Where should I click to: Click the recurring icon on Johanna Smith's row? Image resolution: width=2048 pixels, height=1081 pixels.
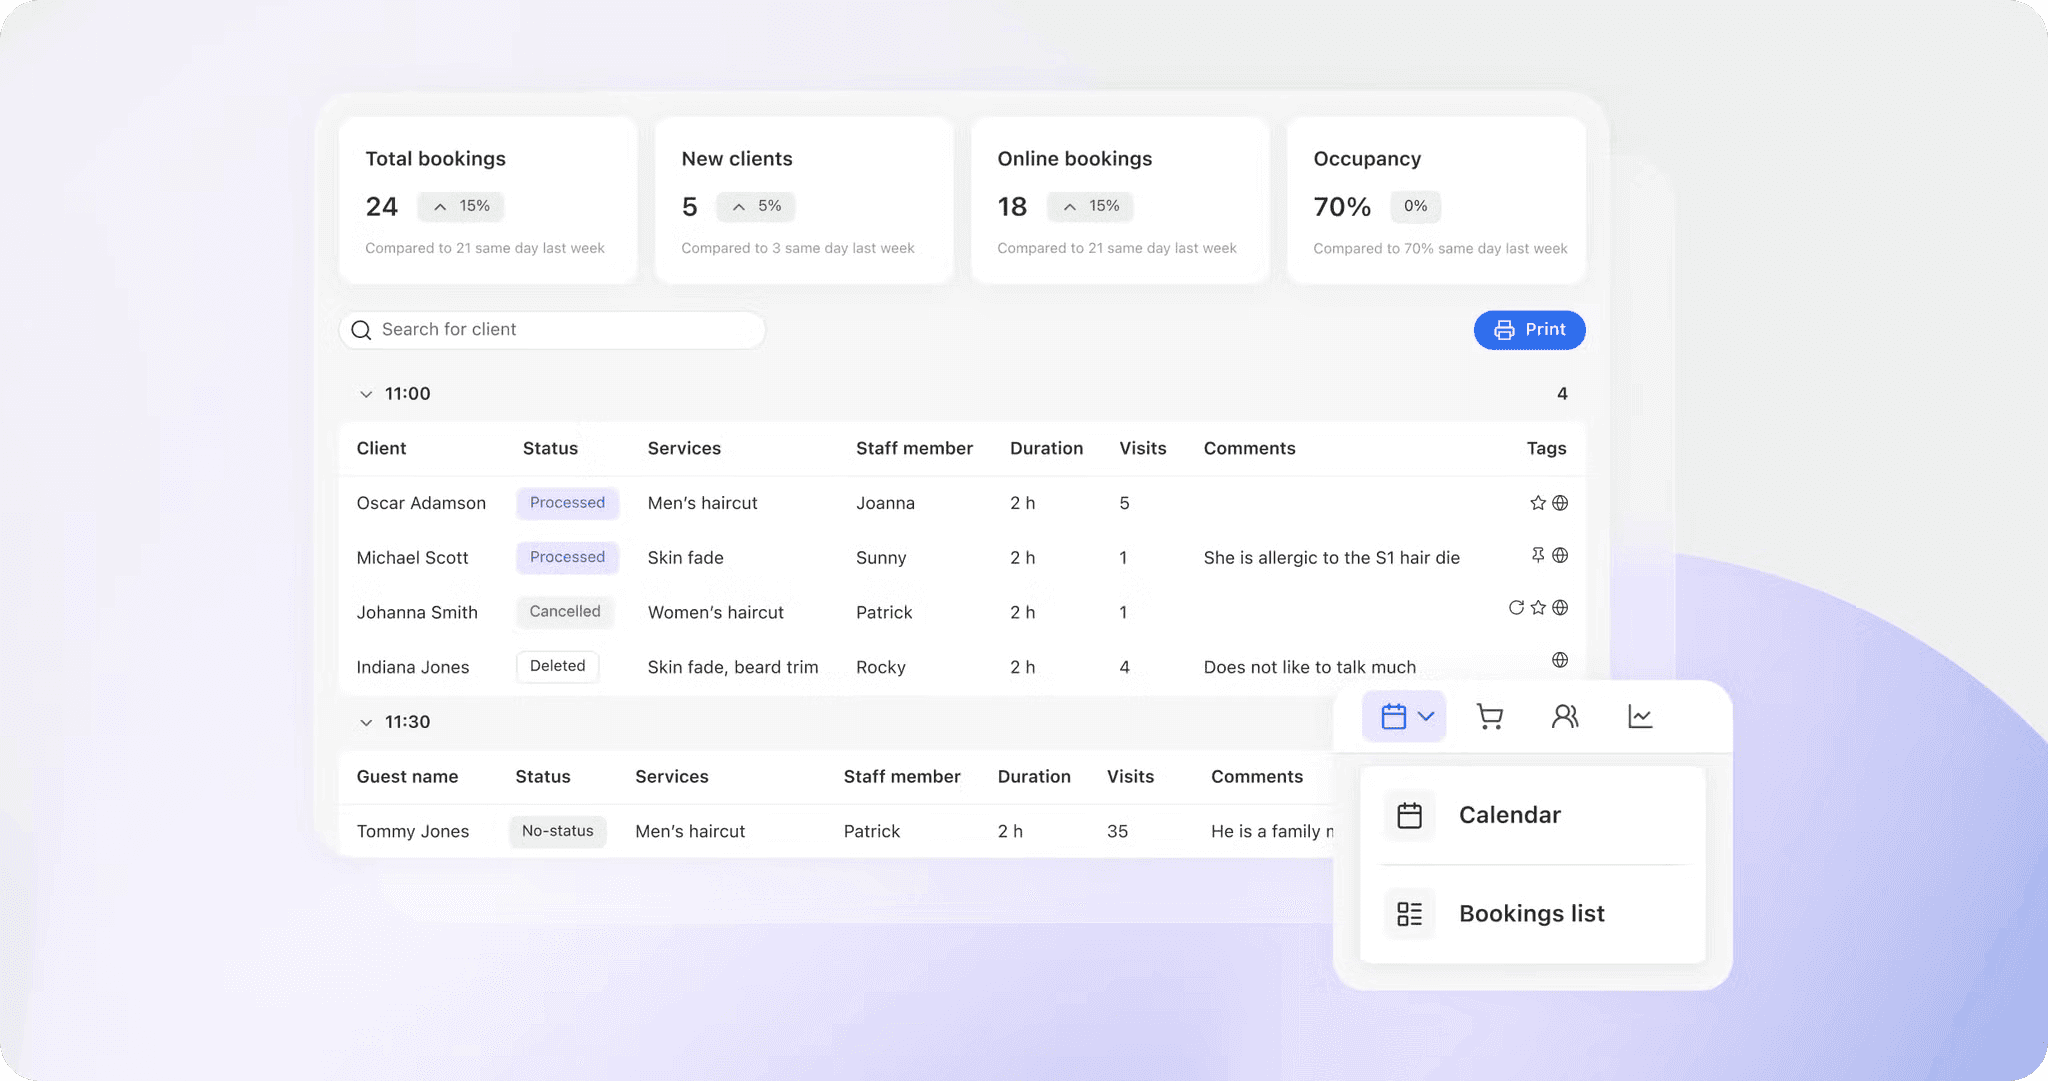pyautogui.click(x=1516, y=608)
